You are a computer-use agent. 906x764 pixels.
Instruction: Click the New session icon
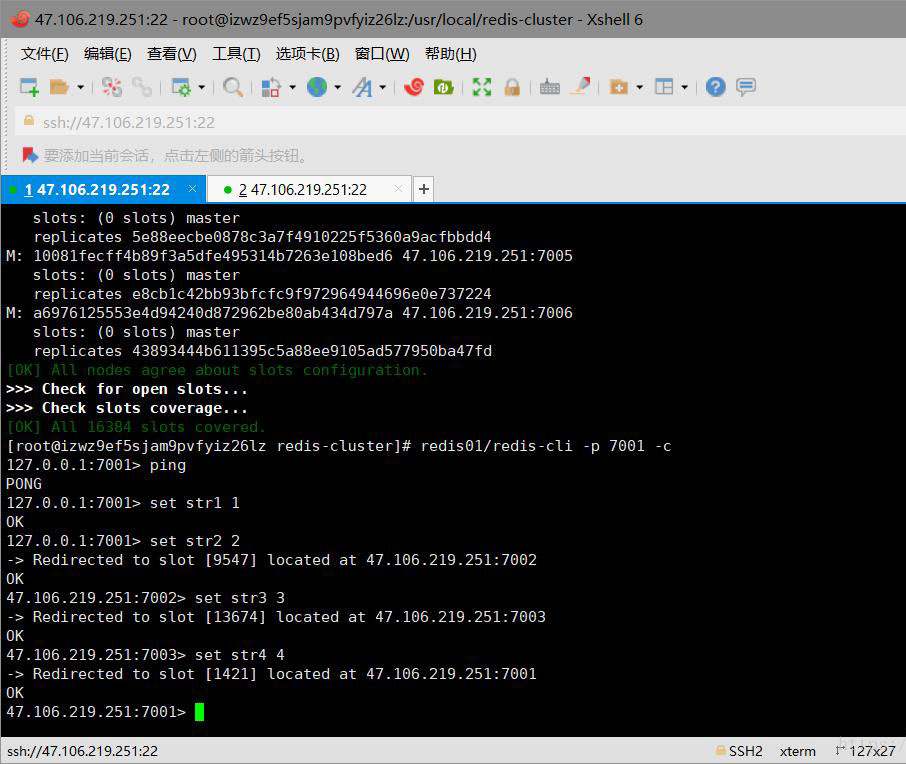[x=29, y=87]
